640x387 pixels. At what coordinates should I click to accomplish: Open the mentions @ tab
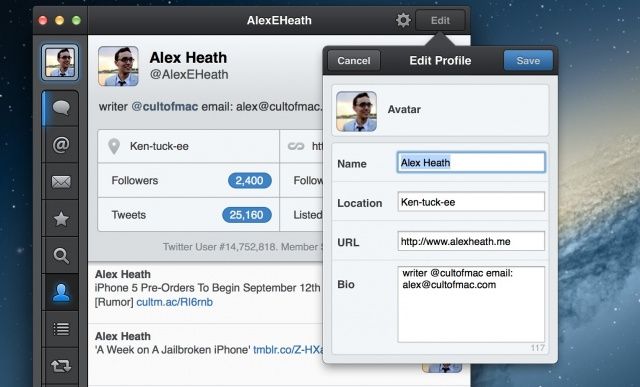(61, 145)
